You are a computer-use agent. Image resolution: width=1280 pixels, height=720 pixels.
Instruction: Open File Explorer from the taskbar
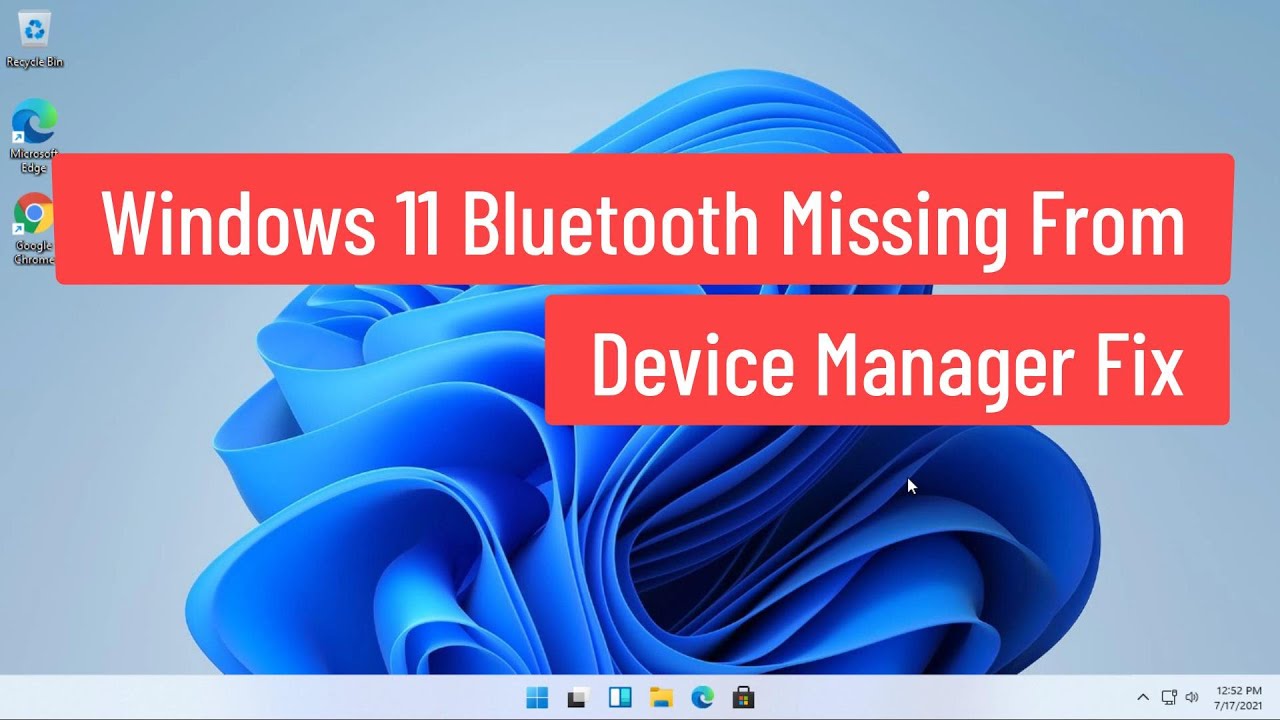(661, 698)
